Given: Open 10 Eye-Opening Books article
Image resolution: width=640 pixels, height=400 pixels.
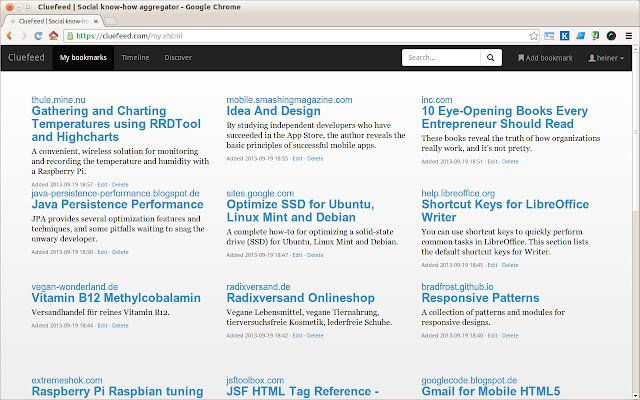Looking at the screenshot, I should [x=504, y=117].
